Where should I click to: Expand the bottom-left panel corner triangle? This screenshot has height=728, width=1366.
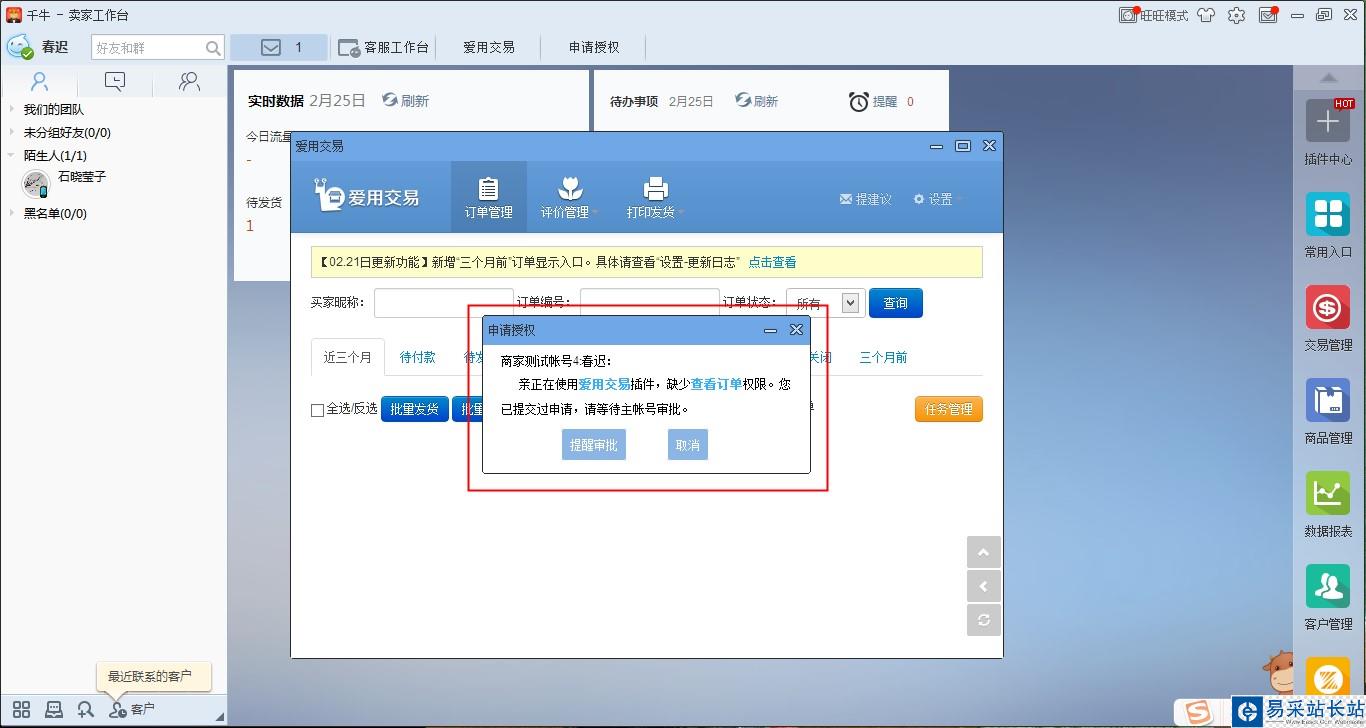pos(220,717)
